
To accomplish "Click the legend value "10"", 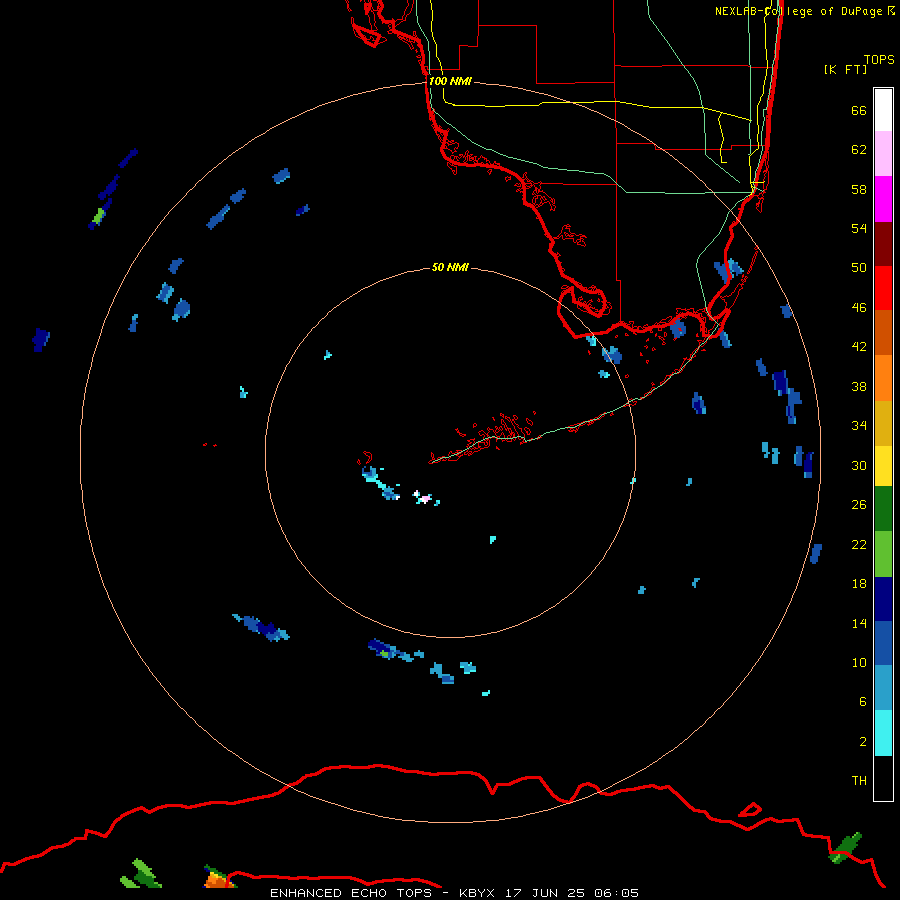I will coord(859,663).
